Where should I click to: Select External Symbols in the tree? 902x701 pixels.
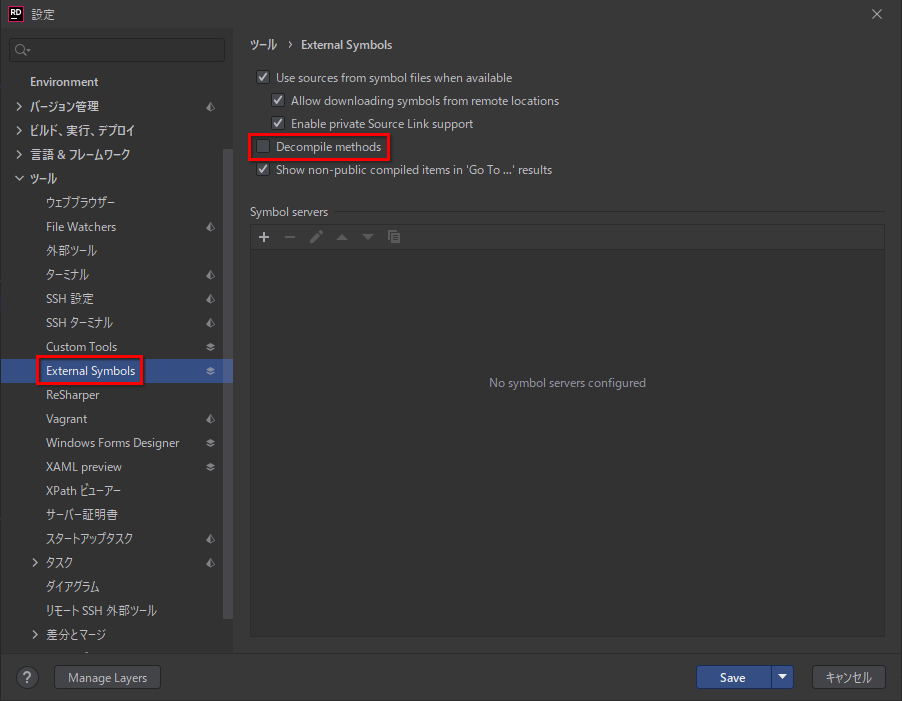[90, 371]
